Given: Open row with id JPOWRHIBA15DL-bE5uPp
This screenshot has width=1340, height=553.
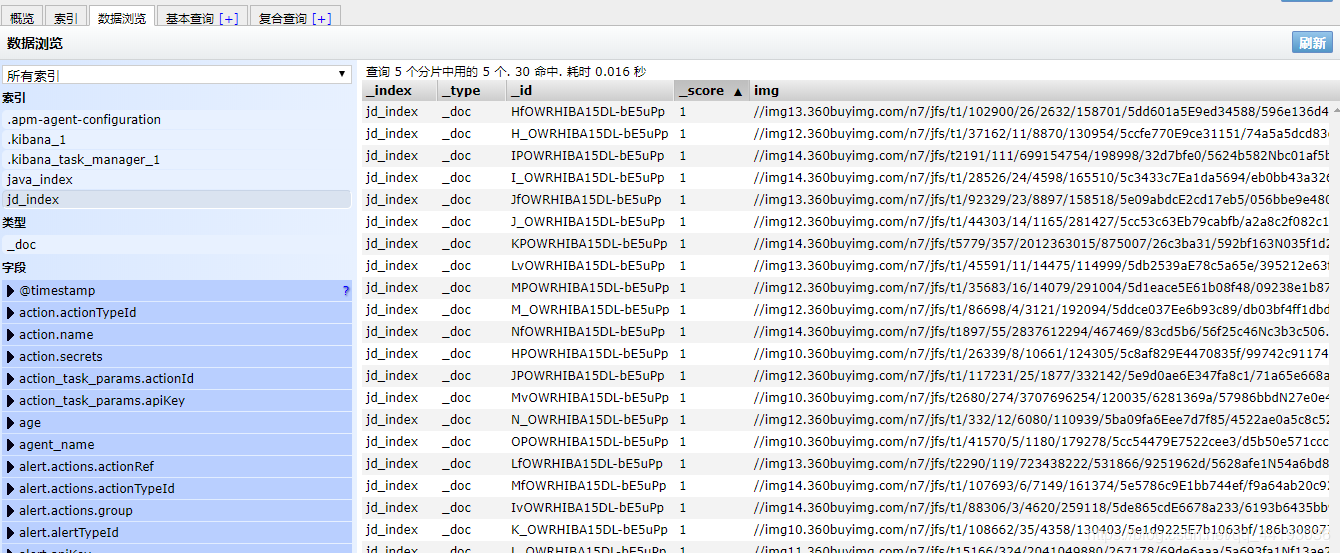Looking at the screenshot, I should (x=850, y=375).
